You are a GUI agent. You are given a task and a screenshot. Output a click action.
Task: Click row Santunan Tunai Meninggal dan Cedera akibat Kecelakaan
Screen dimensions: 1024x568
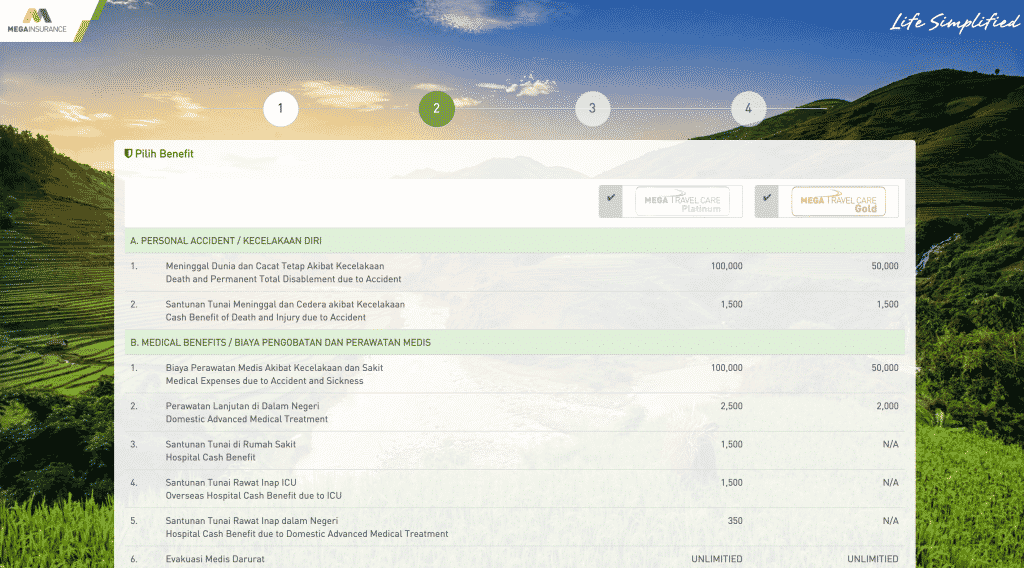tap(515, 311)
